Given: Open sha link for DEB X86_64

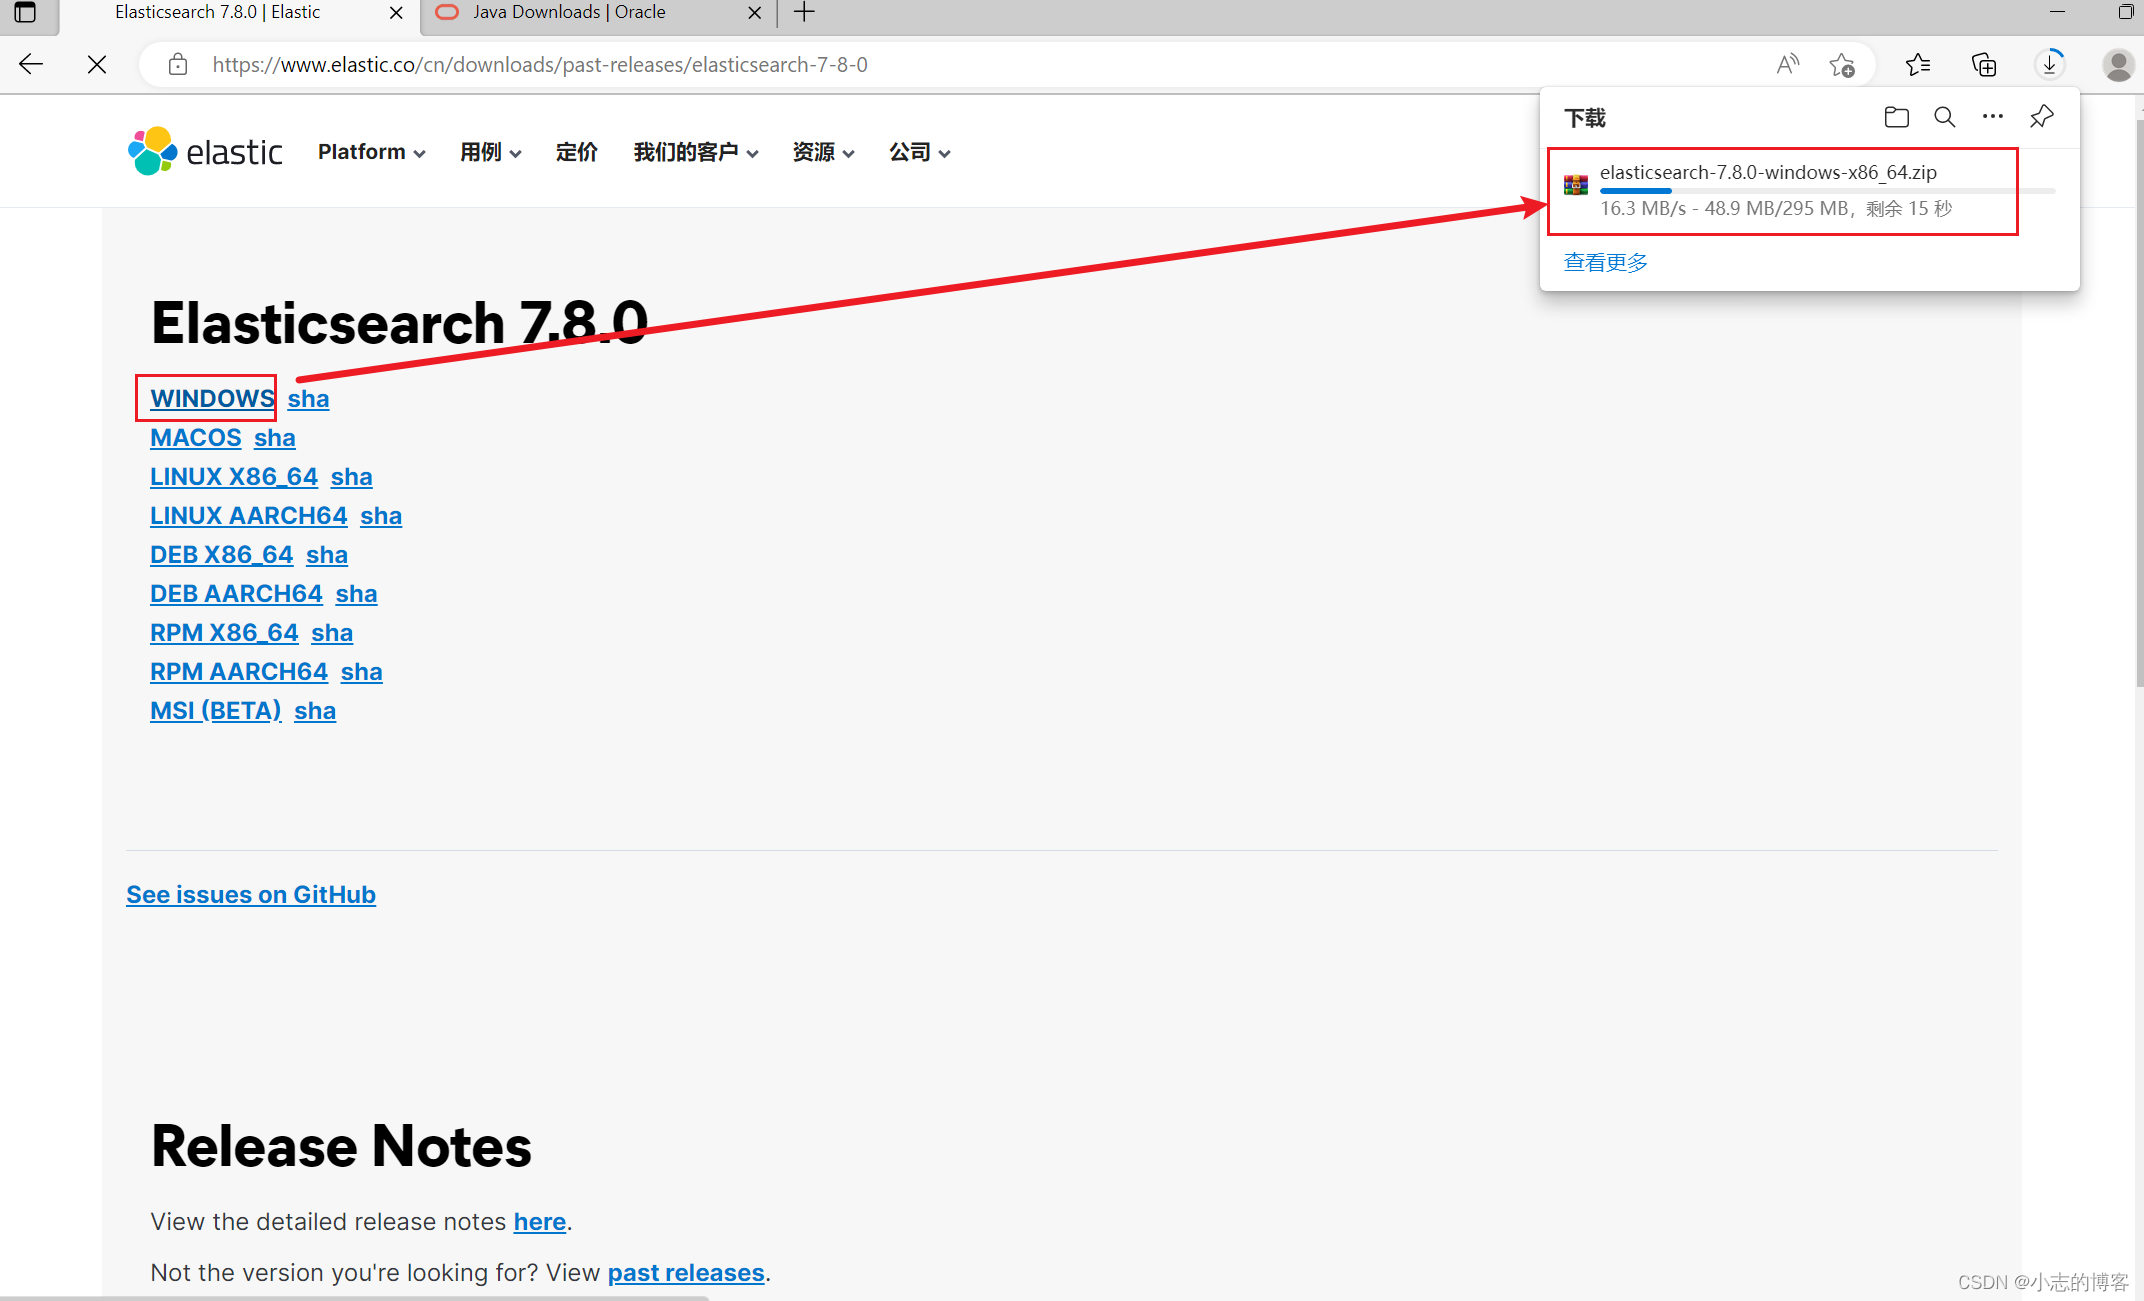Looking at the screenshot, I should tap(327, 554).
